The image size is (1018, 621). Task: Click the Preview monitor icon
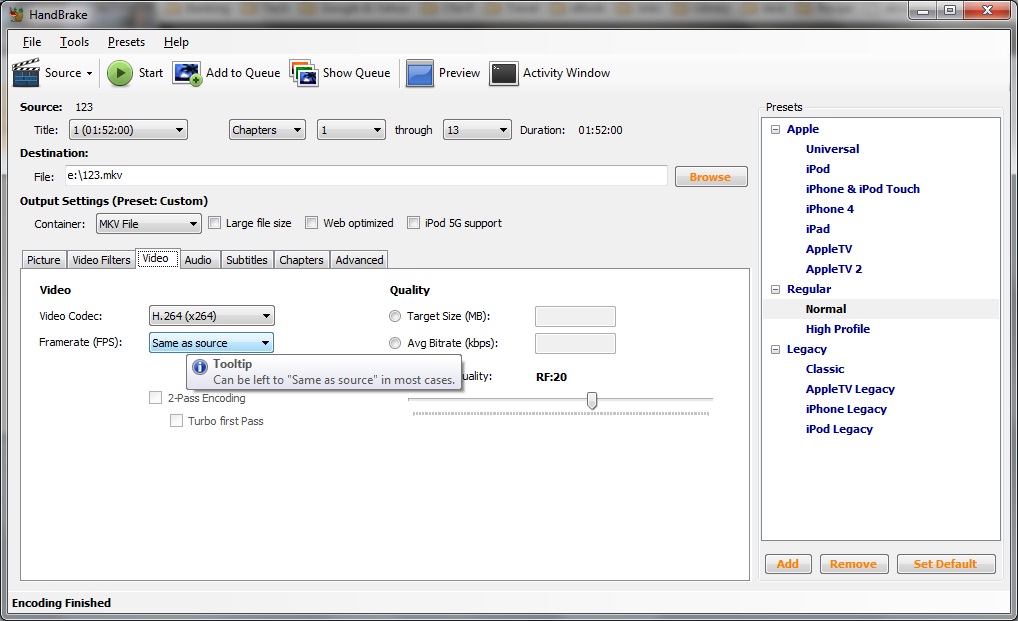(420, 73)
